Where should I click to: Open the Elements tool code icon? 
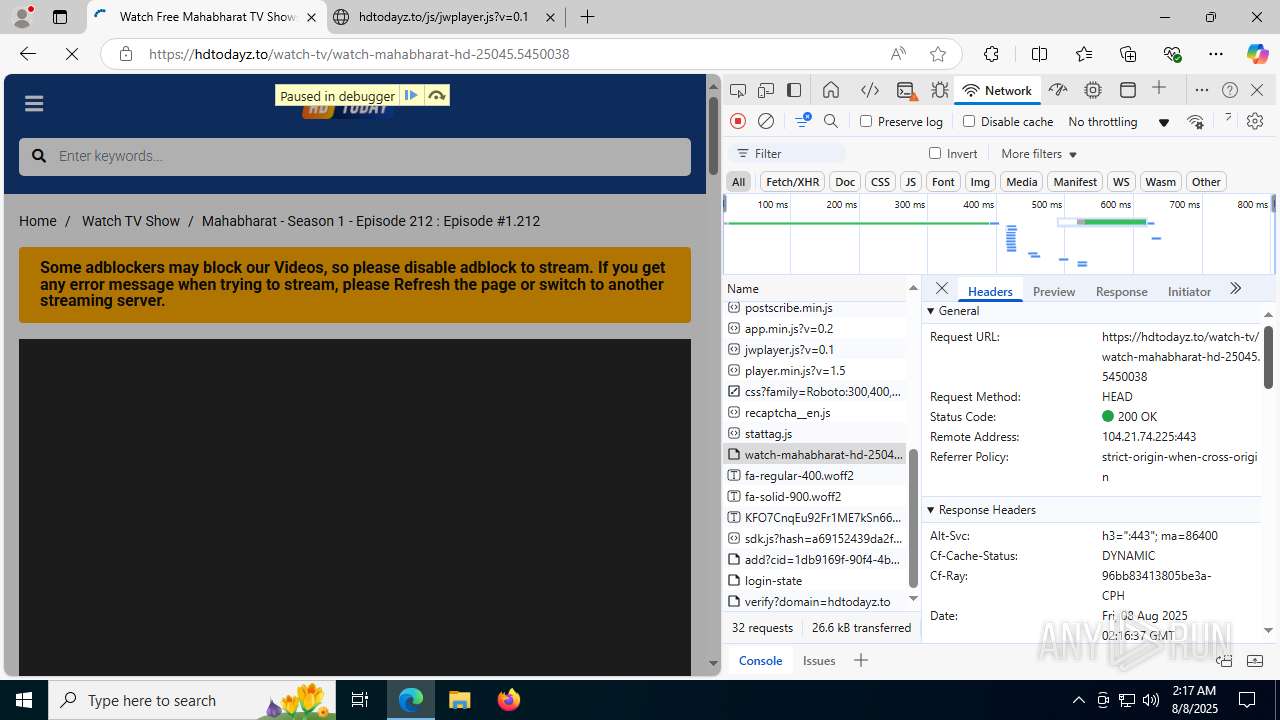click(x=870, y=90)
